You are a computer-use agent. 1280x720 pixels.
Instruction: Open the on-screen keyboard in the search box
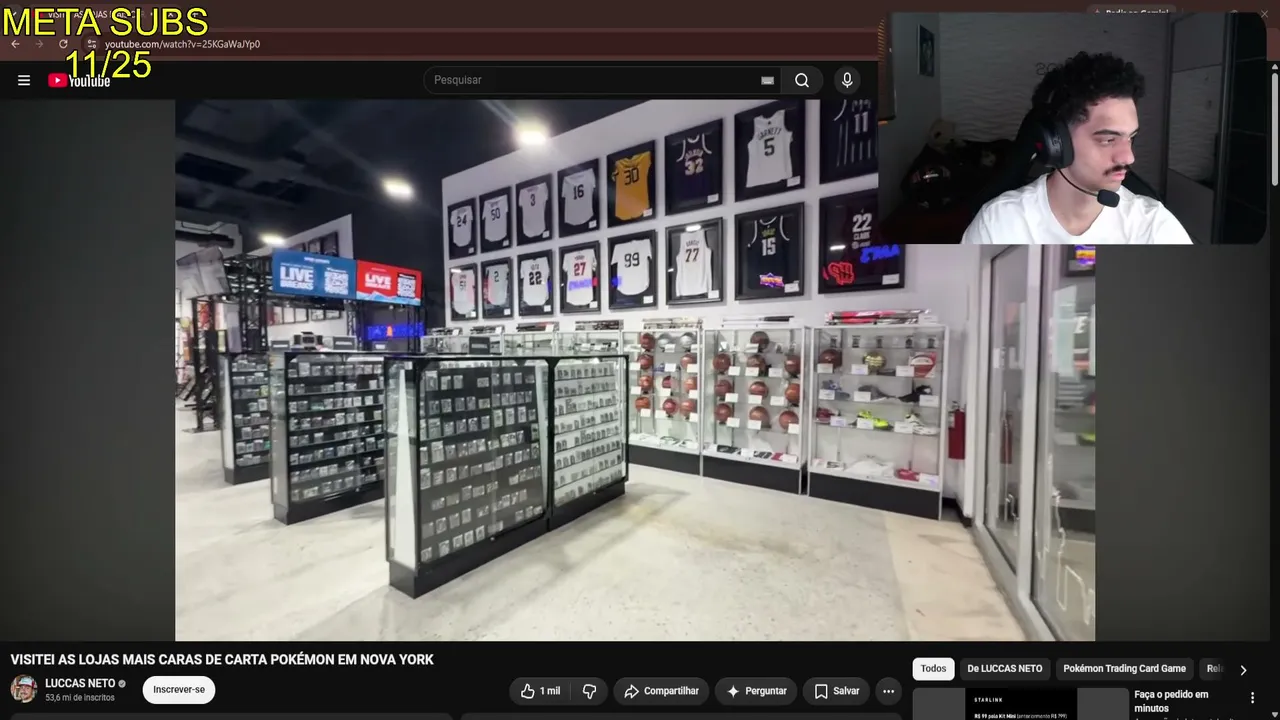767,80
